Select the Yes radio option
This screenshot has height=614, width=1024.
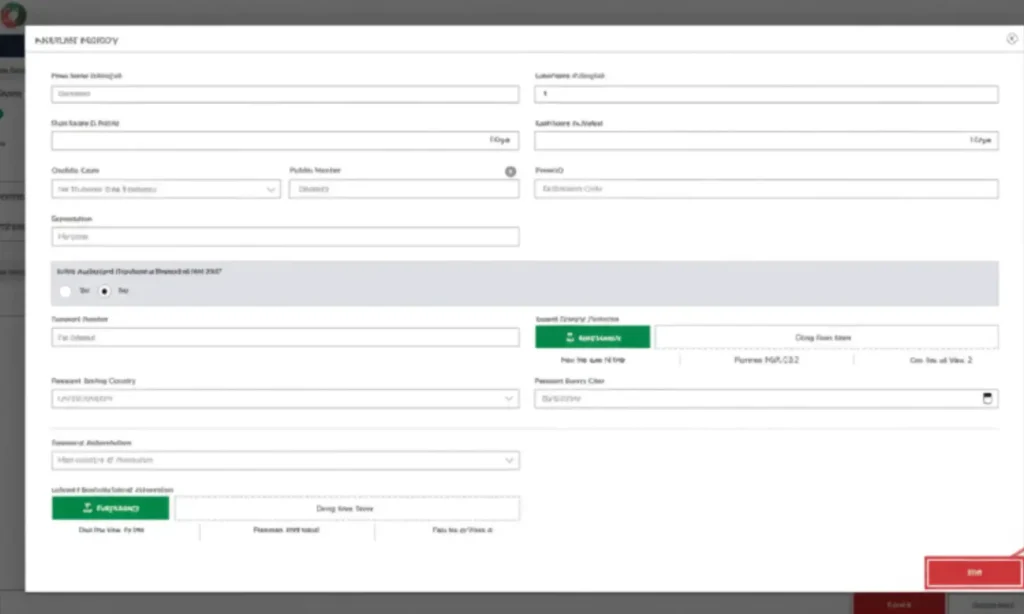(x=65, y=291)
